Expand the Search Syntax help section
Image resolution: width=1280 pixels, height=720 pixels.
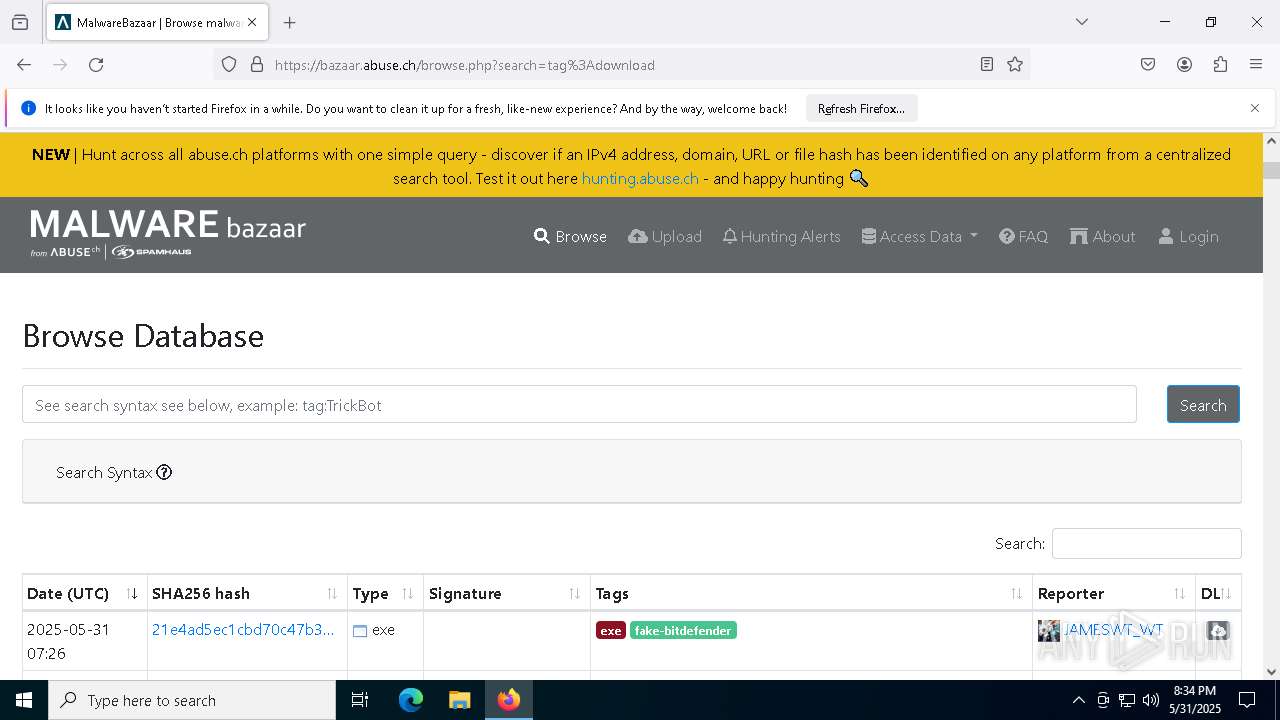tap(114, 472)
